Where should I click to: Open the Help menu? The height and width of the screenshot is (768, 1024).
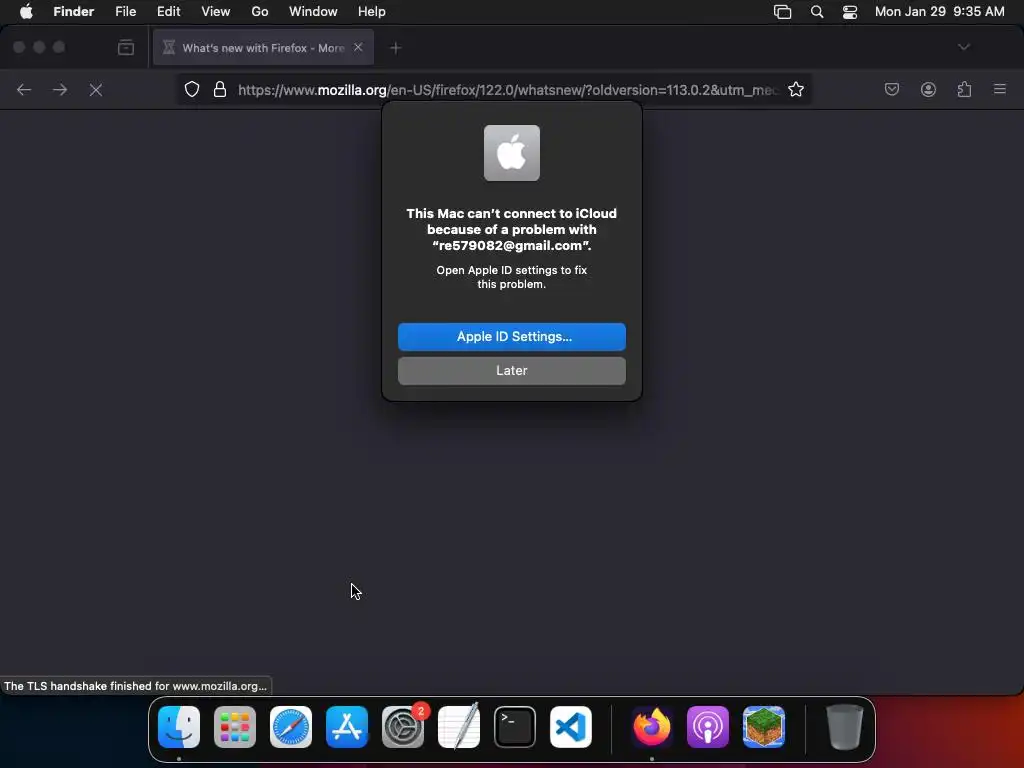[x=372, y=12]
